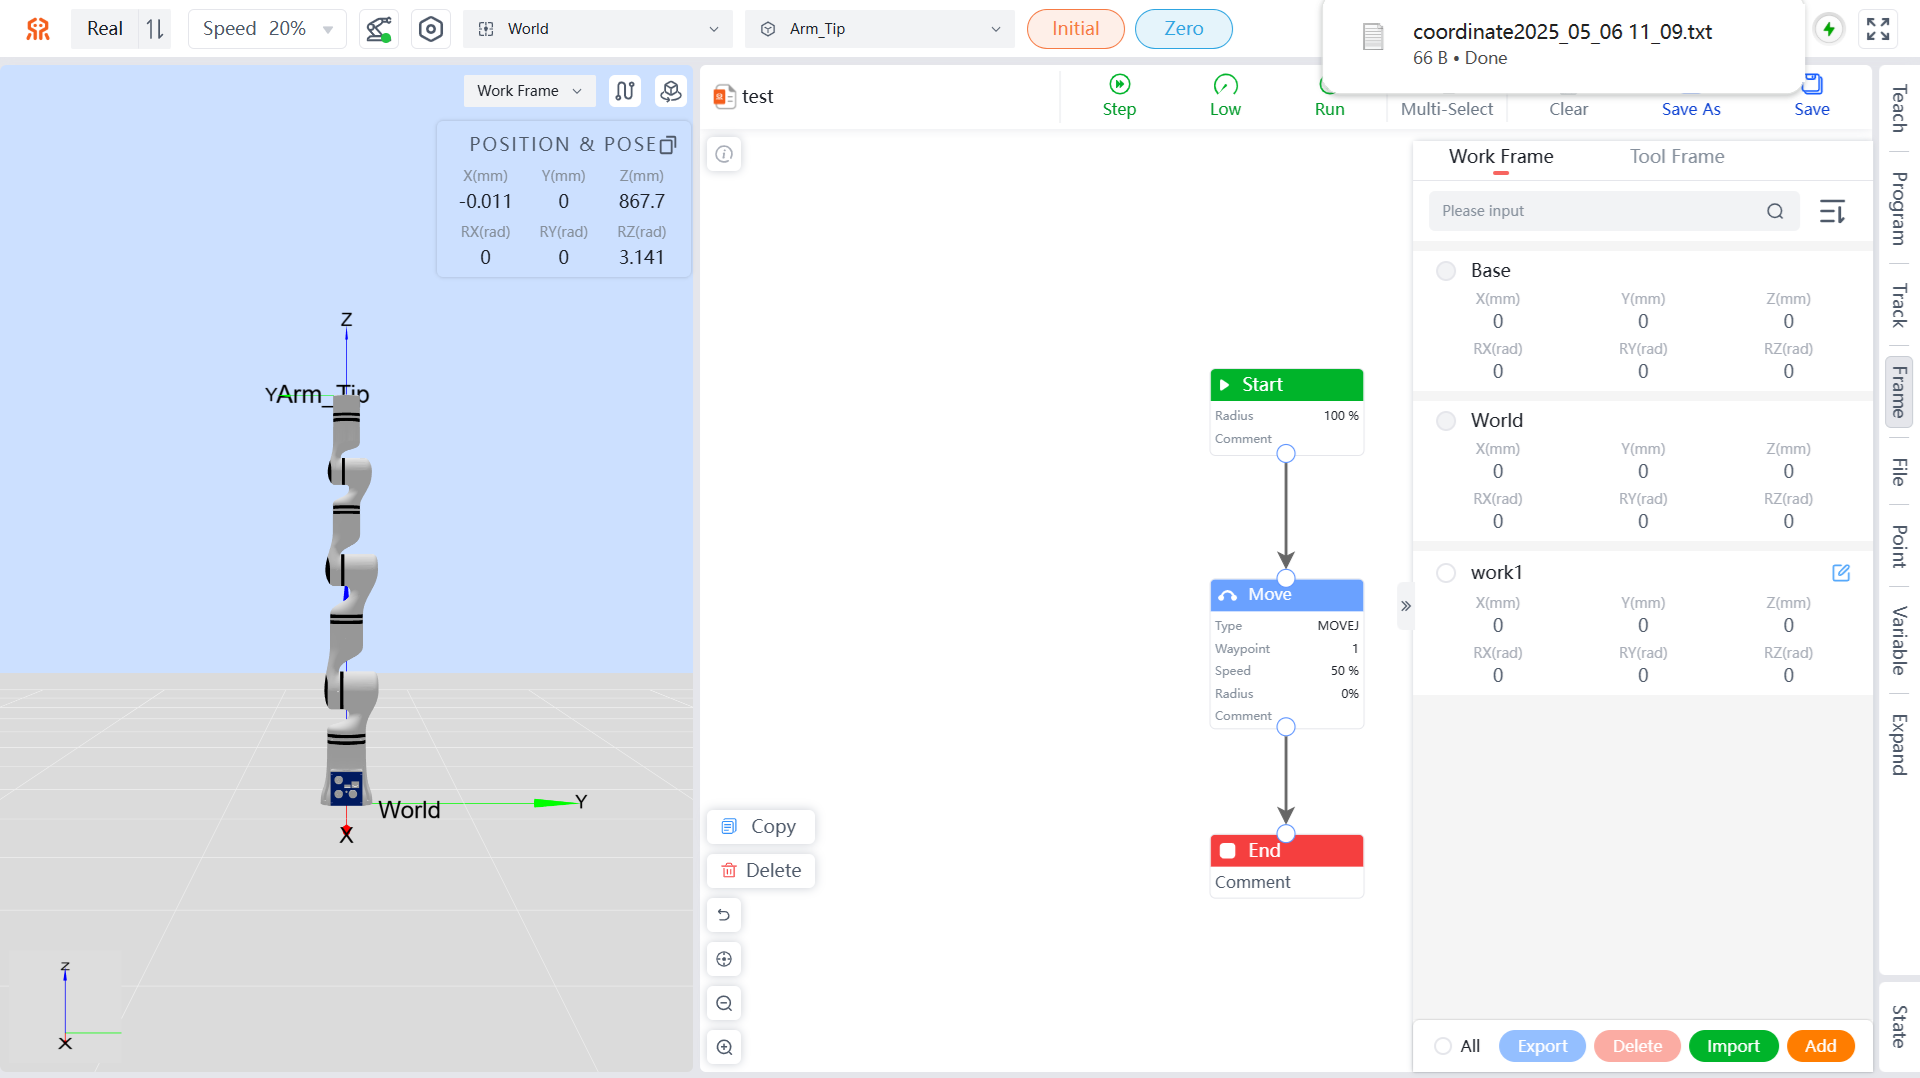This screenshot has height=1078, width=1920.
Task: Expand the Speed 20% dropdown
Action: click(267, 29)
